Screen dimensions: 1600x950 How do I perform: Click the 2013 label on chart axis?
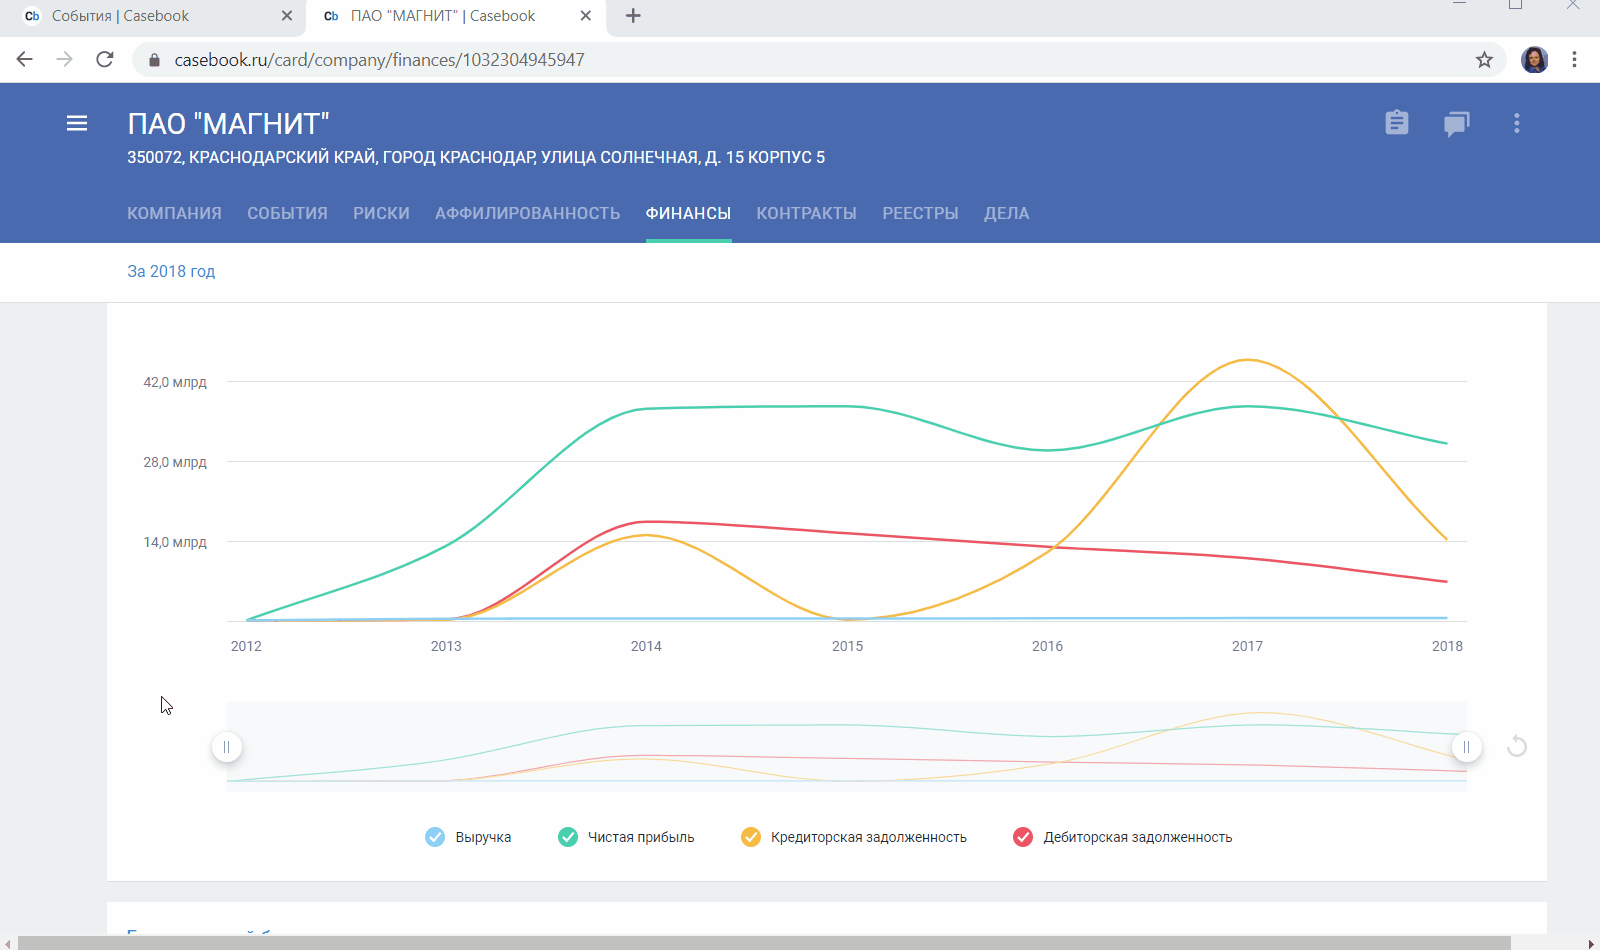pyautogui.click(x=446, y=646)
